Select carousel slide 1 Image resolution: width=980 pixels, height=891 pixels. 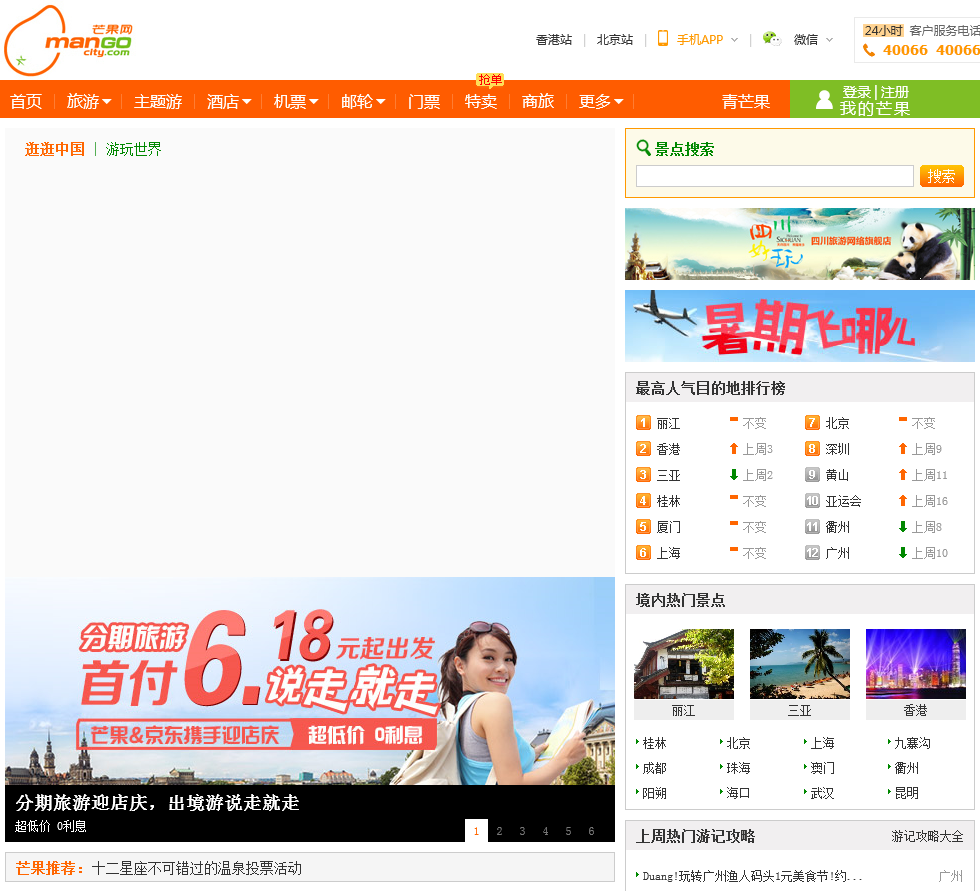(x=476, y=830)
